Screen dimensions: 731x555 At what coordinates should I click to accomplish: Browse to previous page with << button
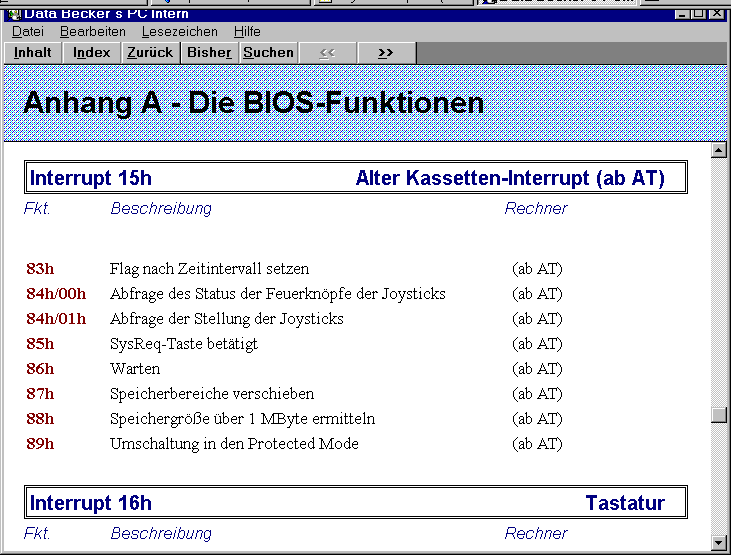pyautogui.click(x=327, y=53)
